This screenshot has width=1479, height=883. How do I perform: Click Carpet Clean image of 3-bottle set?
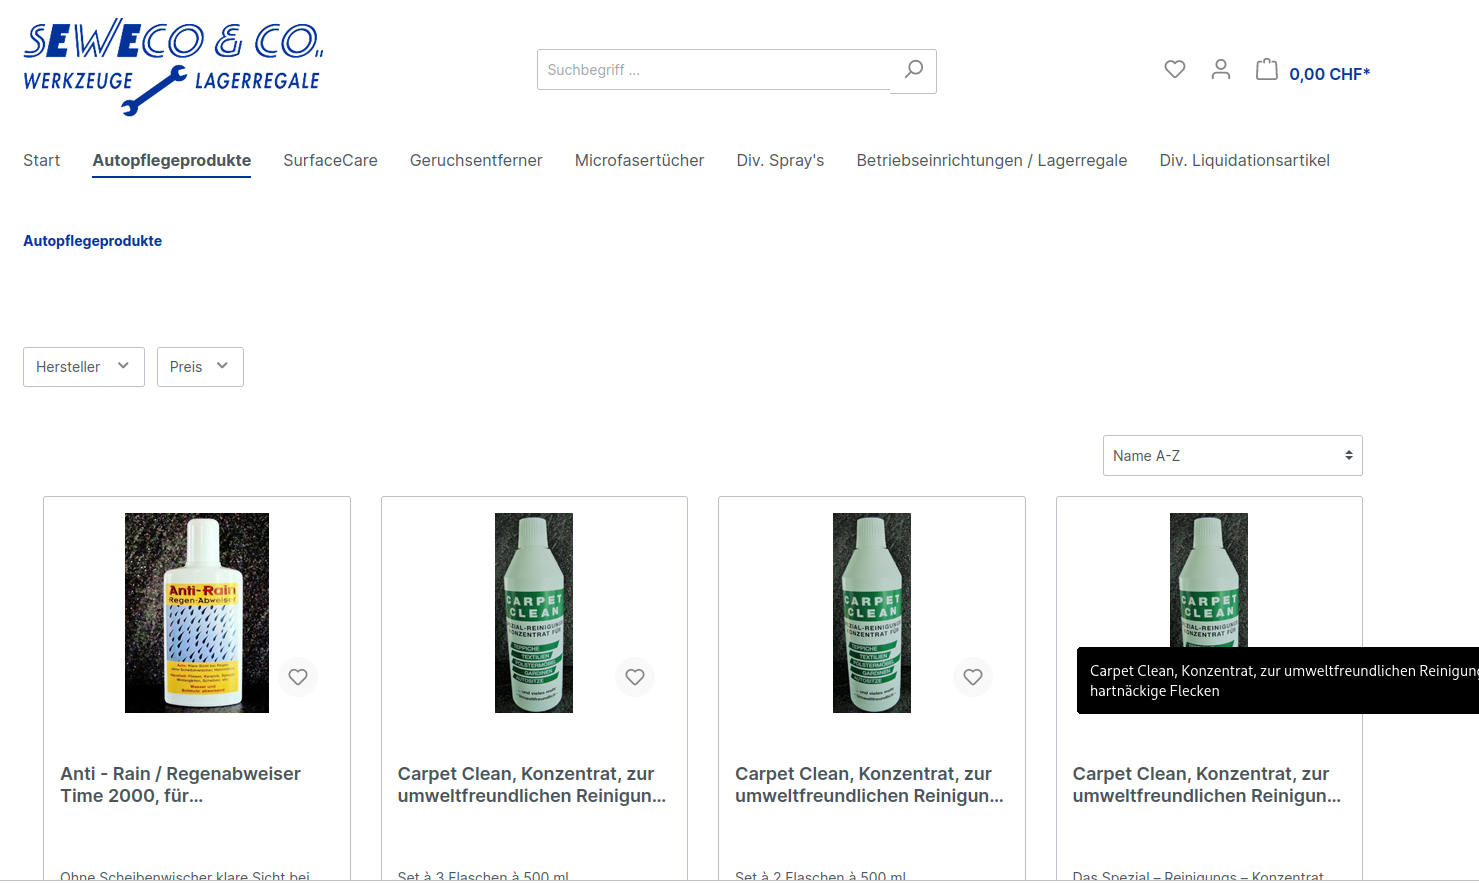(534, 613)
